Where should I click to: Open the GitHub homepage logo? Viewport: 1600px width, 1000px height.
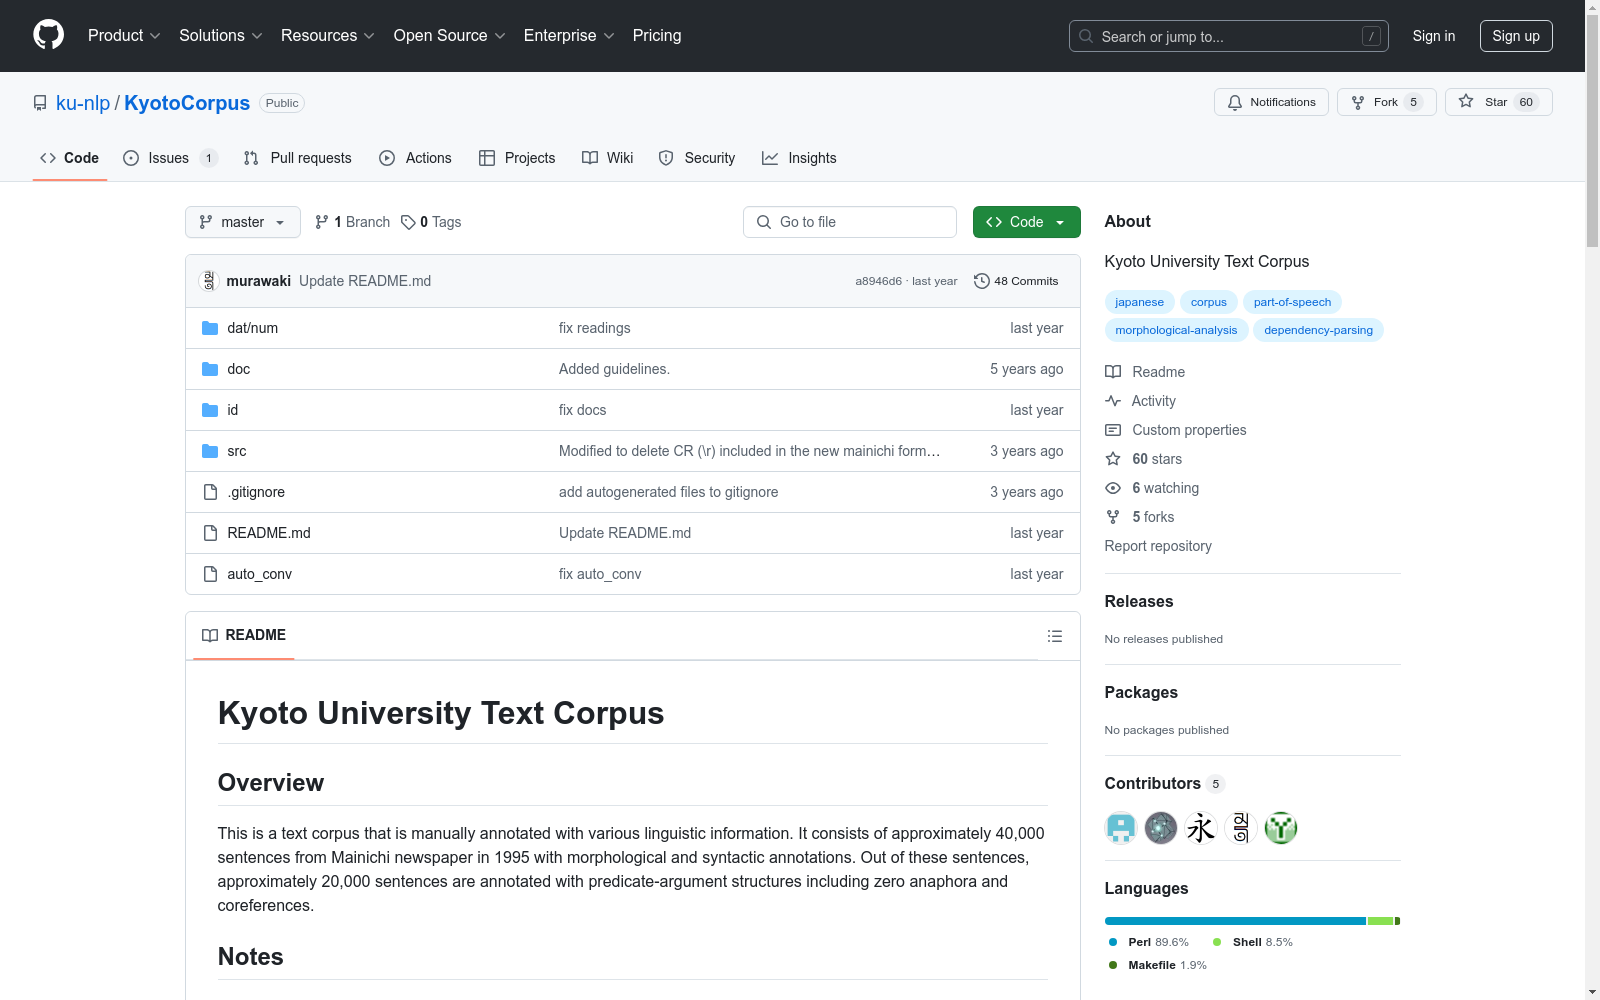click(x=48, y=35)
